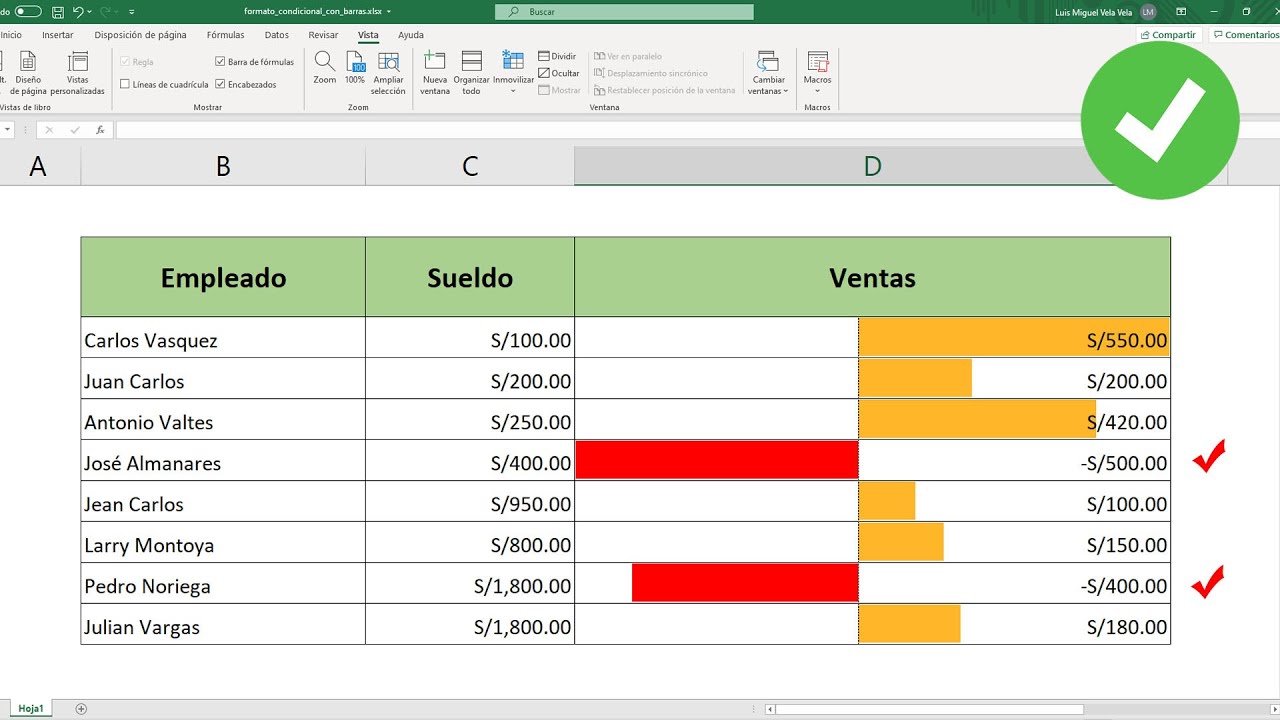Uncheck Barra de fórmulas checkbox
The width and height of the screenshot is (1280, 720).
point(221,62)
